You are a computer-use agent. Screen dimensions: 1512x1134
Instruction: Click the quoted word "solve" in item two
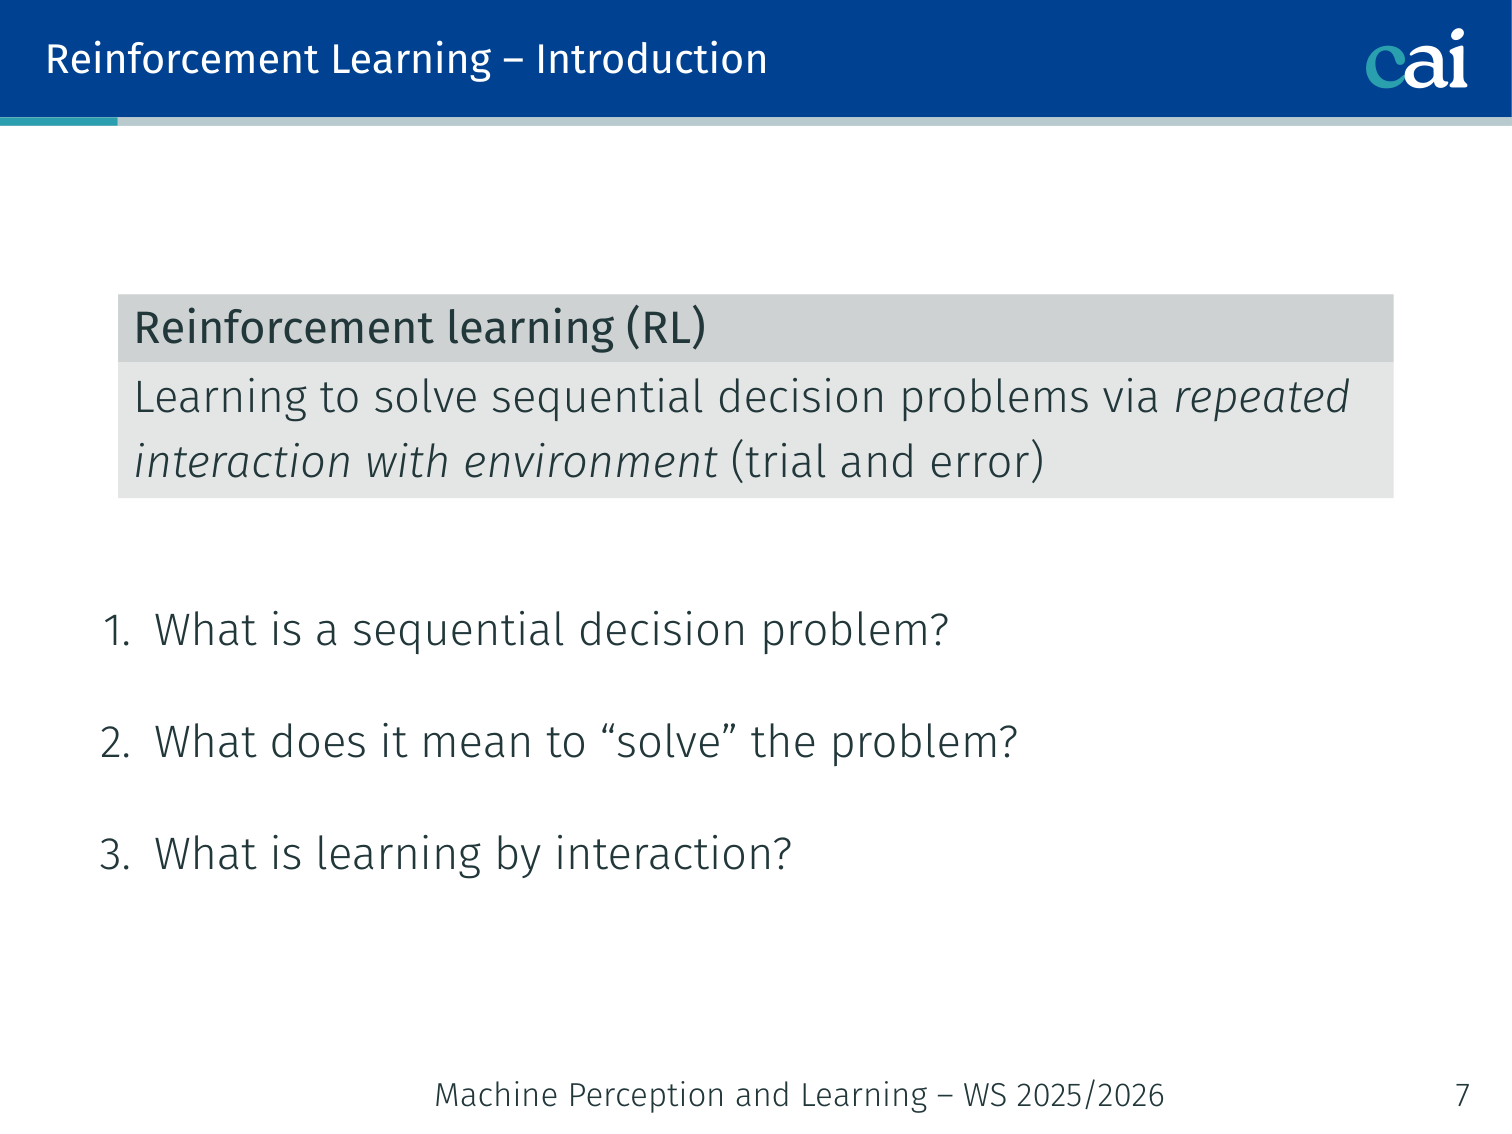tap(669, 742)
